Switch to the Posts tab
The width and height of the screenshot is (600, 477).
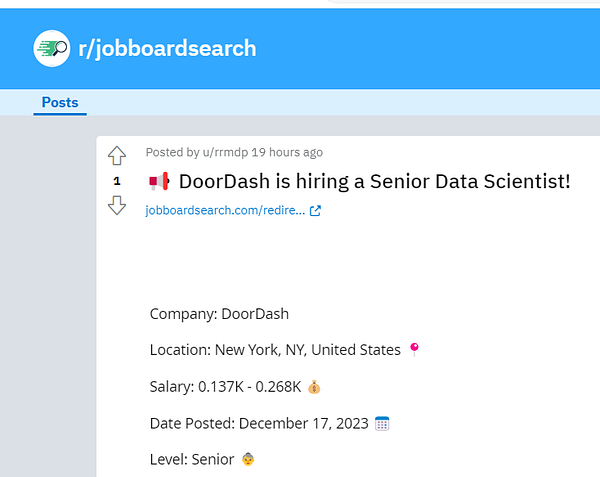(60, 102)
